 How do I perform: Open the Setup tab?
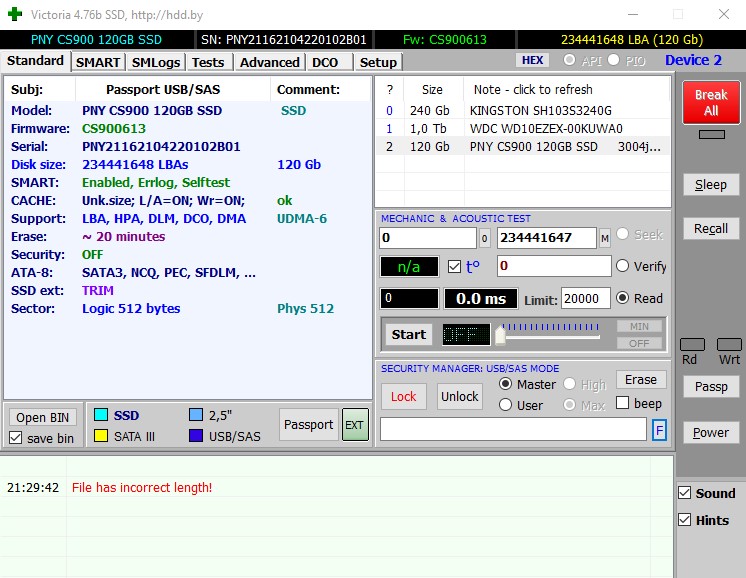[378, 62]
